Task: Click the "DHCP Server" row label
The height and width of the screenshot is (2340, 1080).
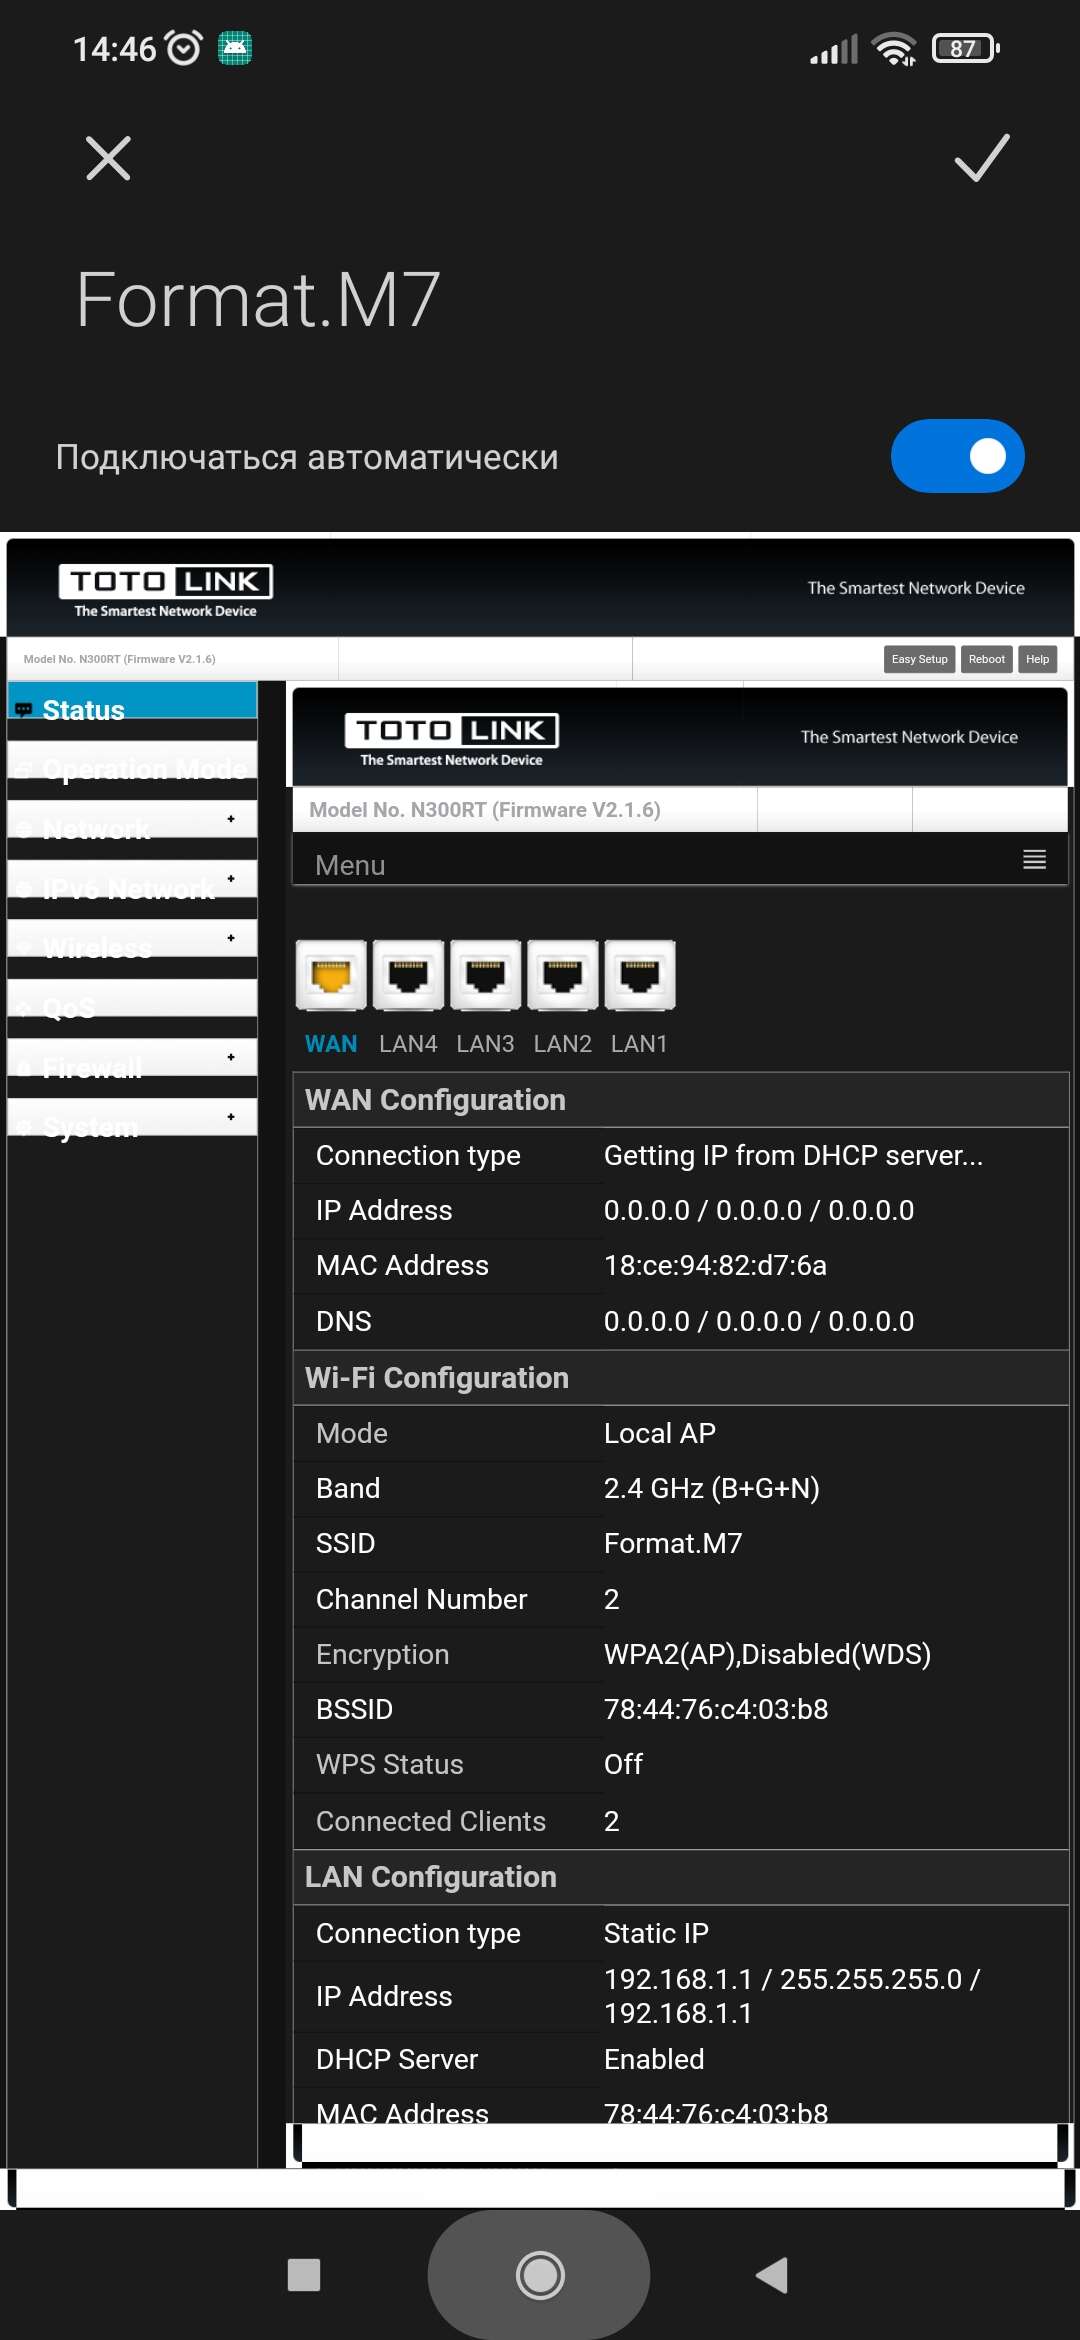Action: coord(397,2059)
